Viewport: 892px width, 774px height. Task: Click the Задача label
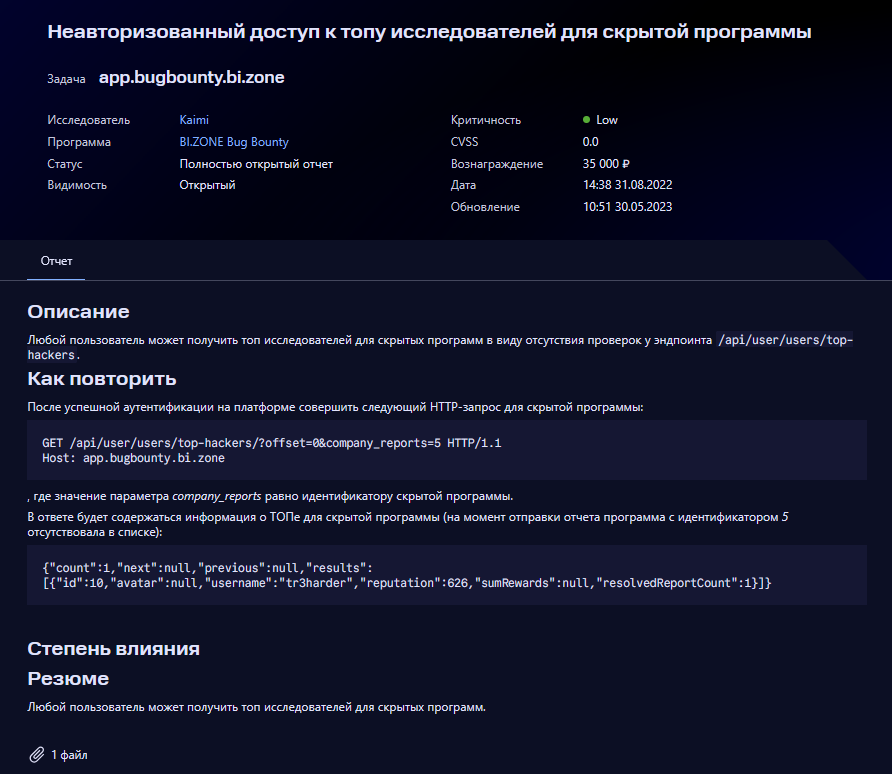pyautogui.click(x=66, y=79)
